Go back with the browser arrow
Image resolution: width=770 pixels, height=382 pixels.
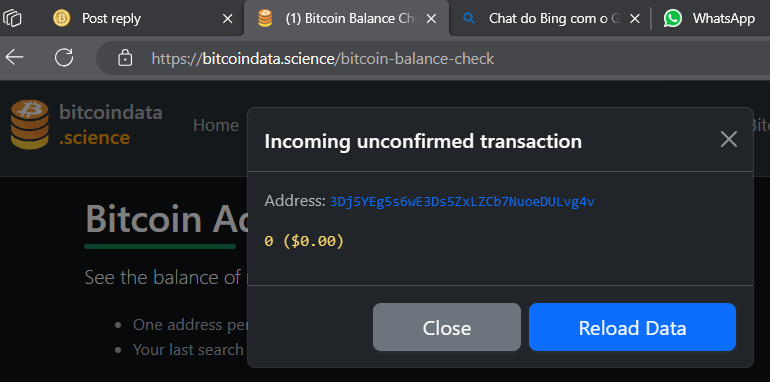click(x=15, y=58)
